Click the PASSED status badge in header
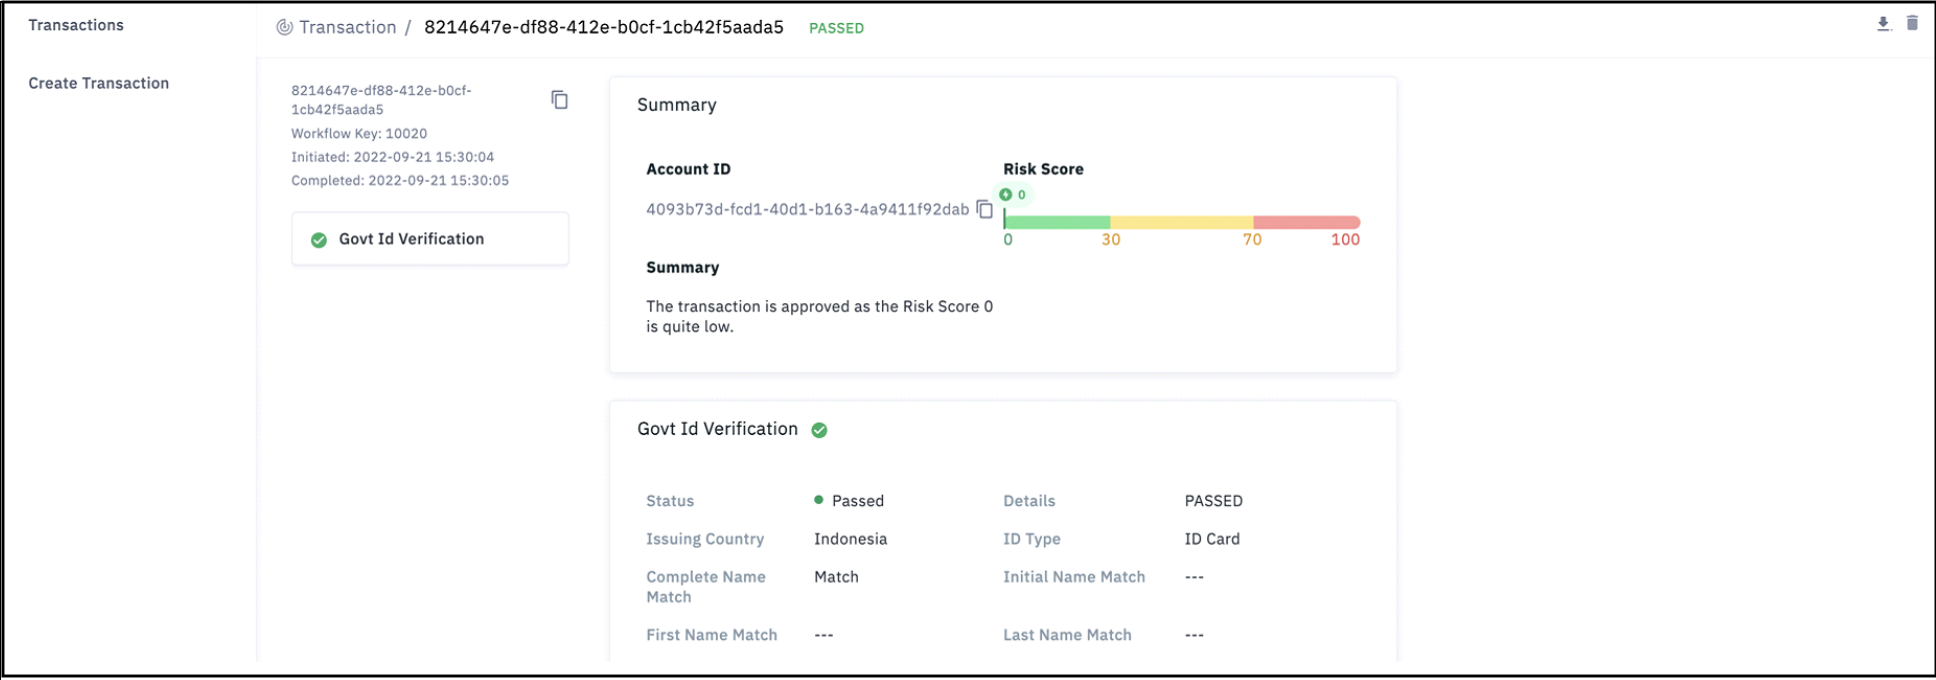Viewport: 1936px width, 680px height. coord(836,28)
